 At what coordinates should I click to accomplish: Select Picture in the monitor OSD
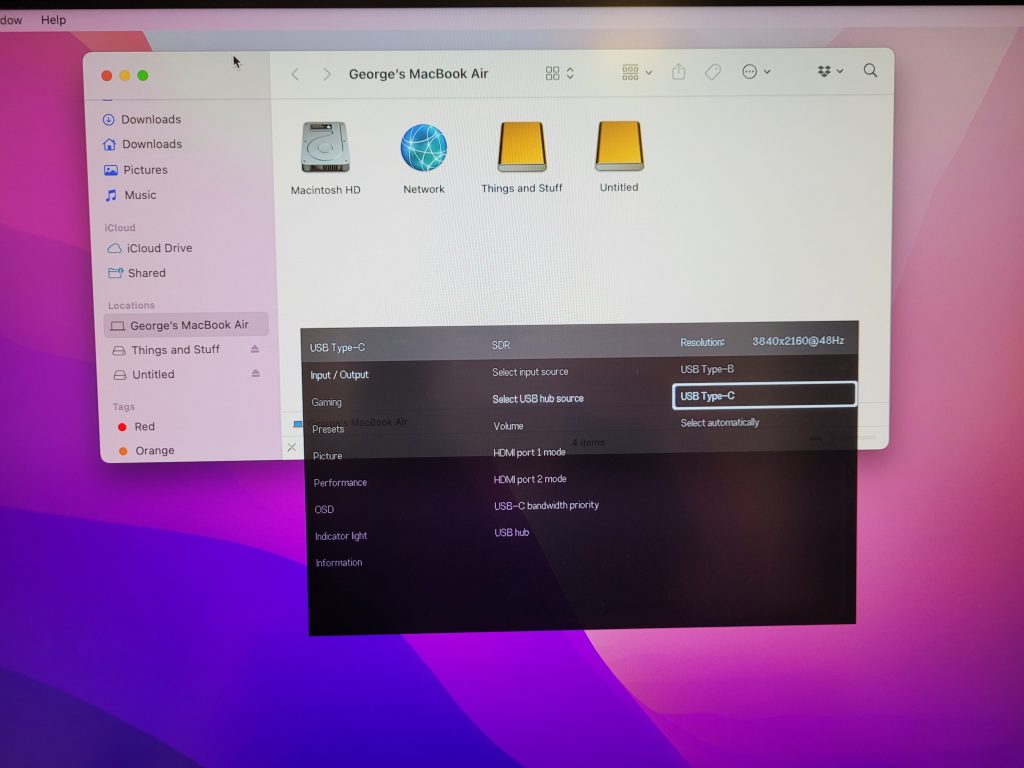coord(327,456)
